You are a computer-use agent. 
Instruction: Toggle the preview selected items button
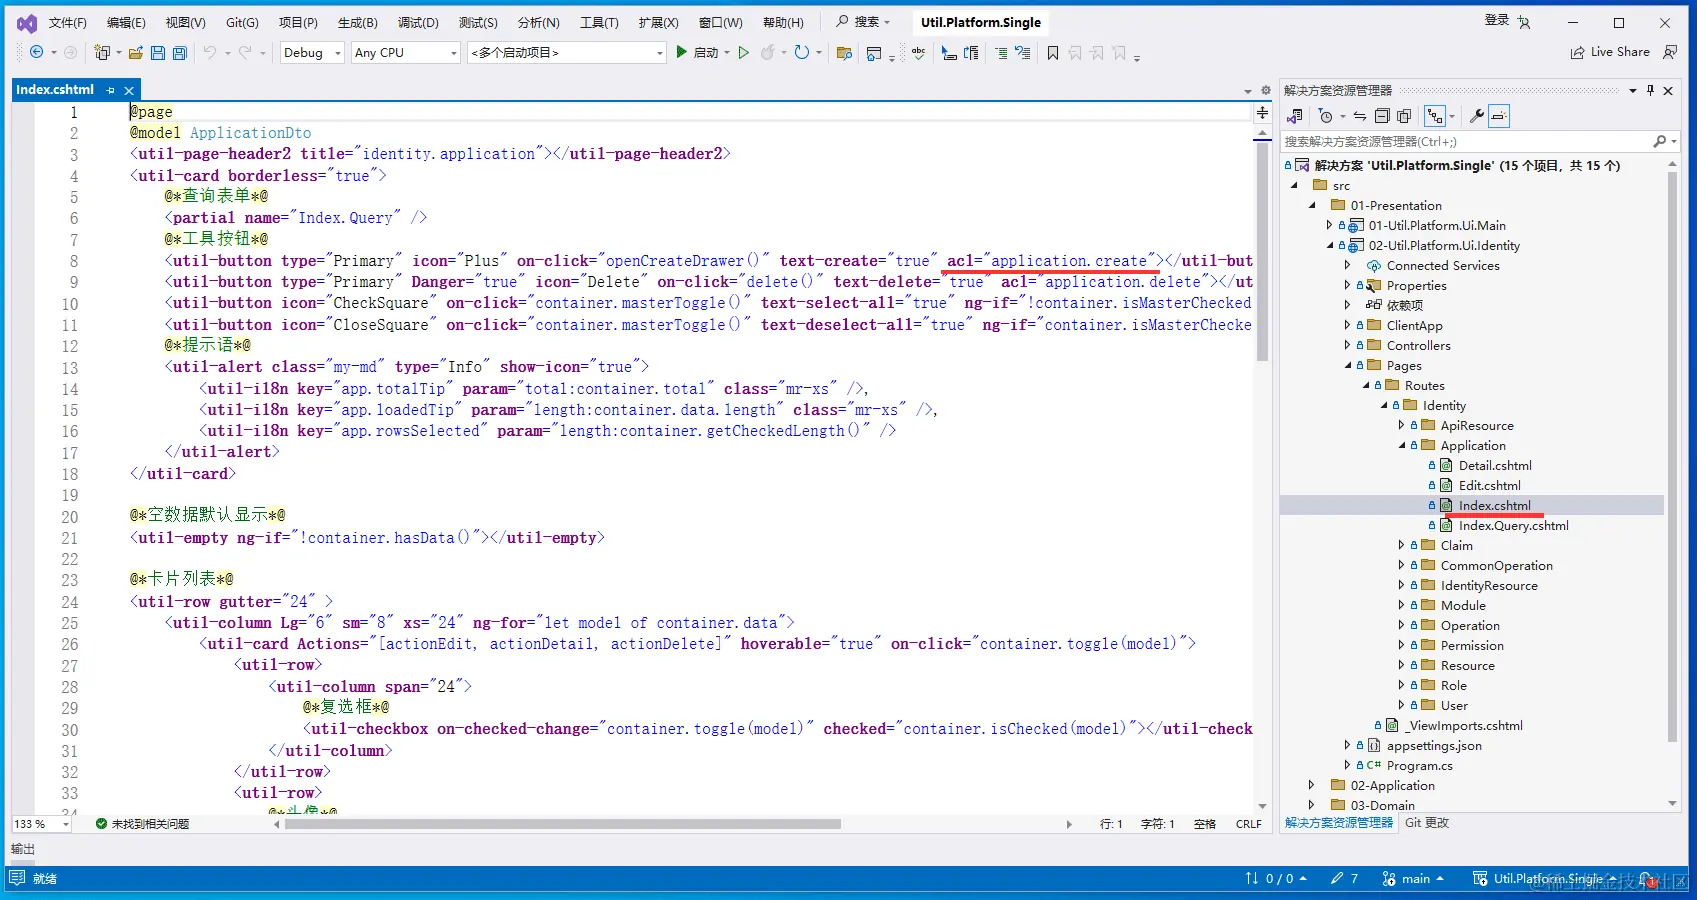tap(1498, 116)
